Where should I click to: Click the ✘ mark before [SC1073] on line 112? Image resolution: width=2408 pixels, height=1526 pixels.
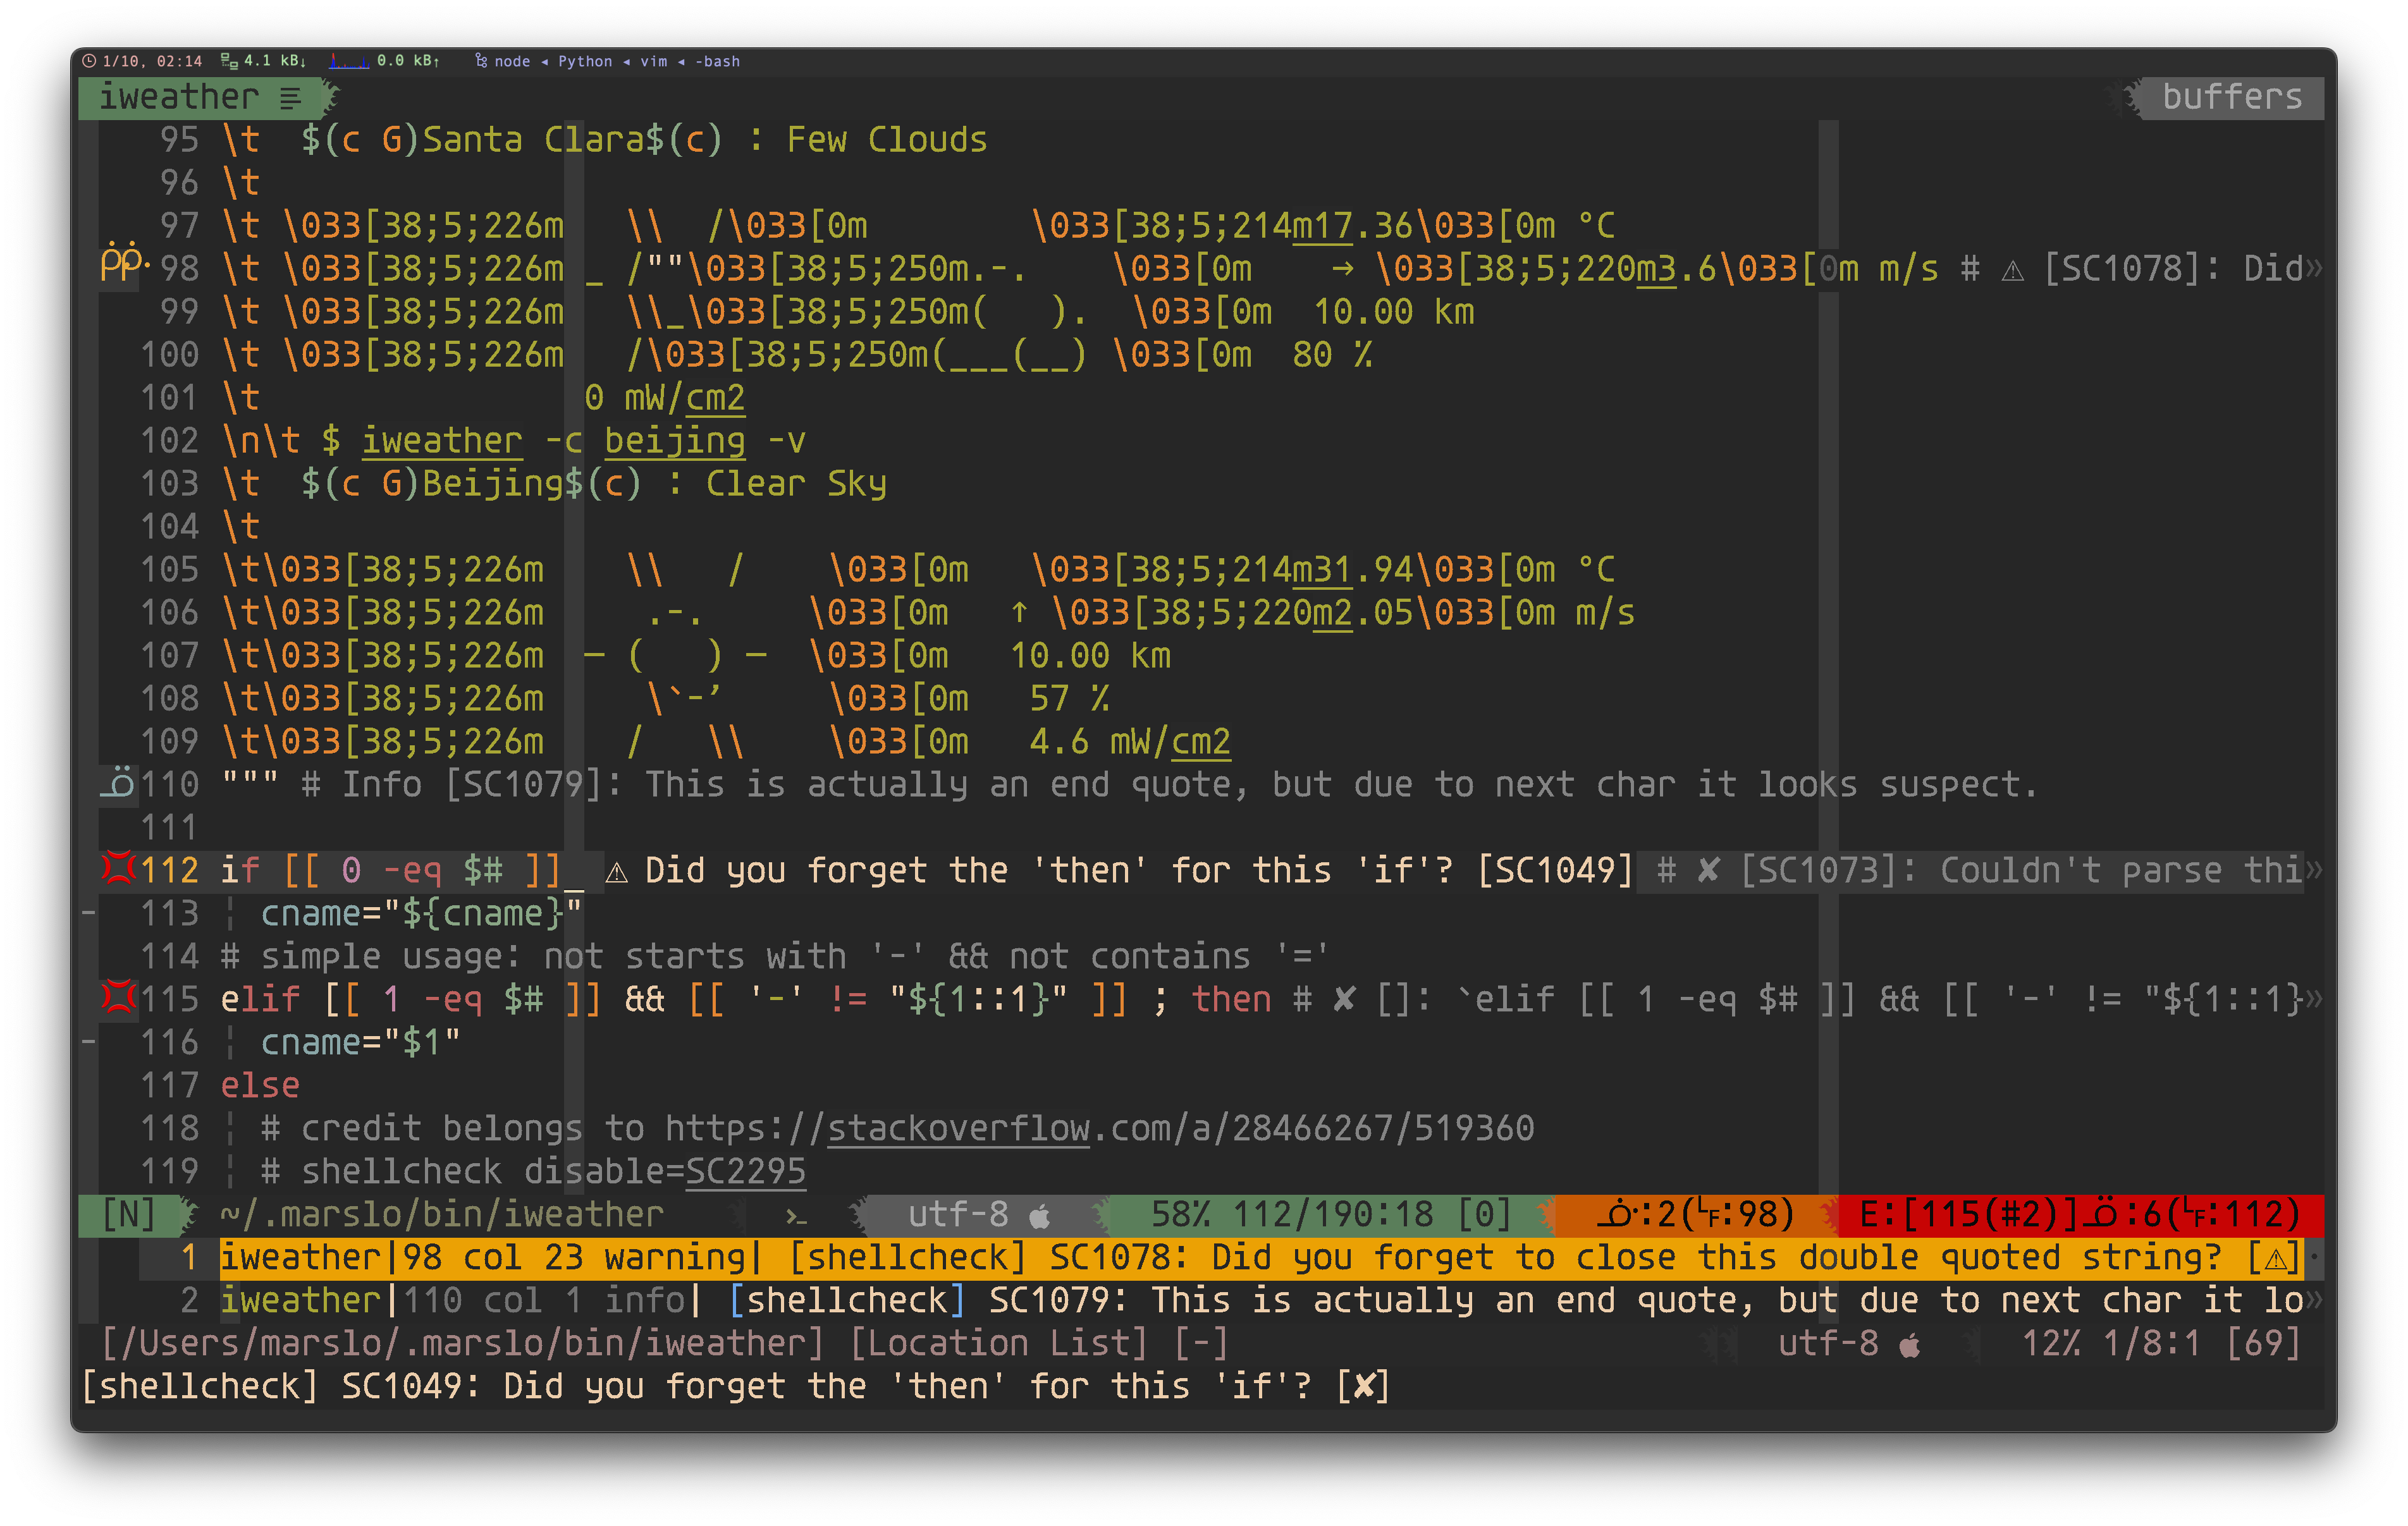pyautogui.click(x=1709, y=871)
